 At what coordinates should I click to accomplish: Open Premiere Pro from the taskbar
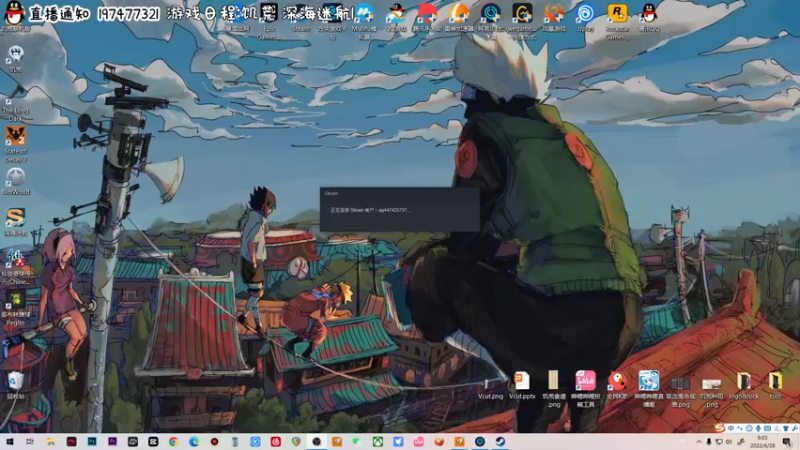(112, 442)
